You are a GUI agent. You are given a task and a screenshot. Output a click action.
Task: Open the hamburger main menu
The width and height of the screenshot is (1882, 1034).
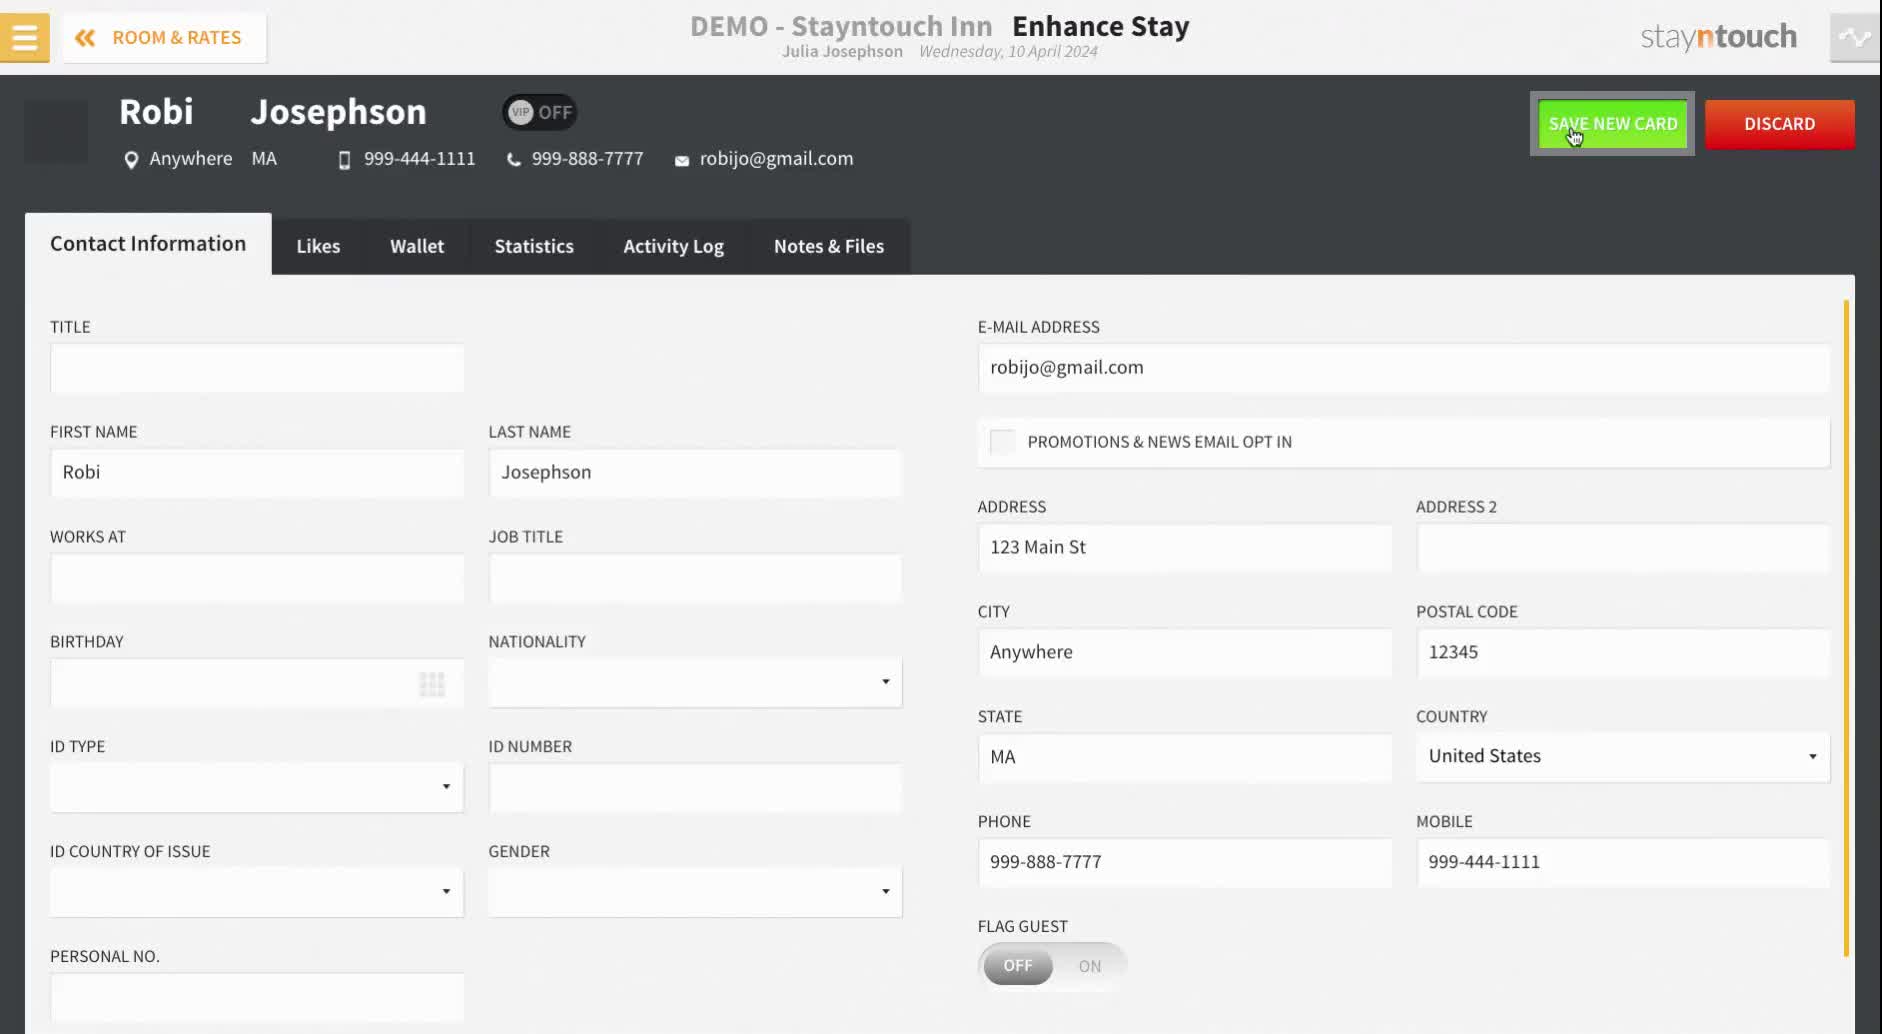(x=24, y=37)
